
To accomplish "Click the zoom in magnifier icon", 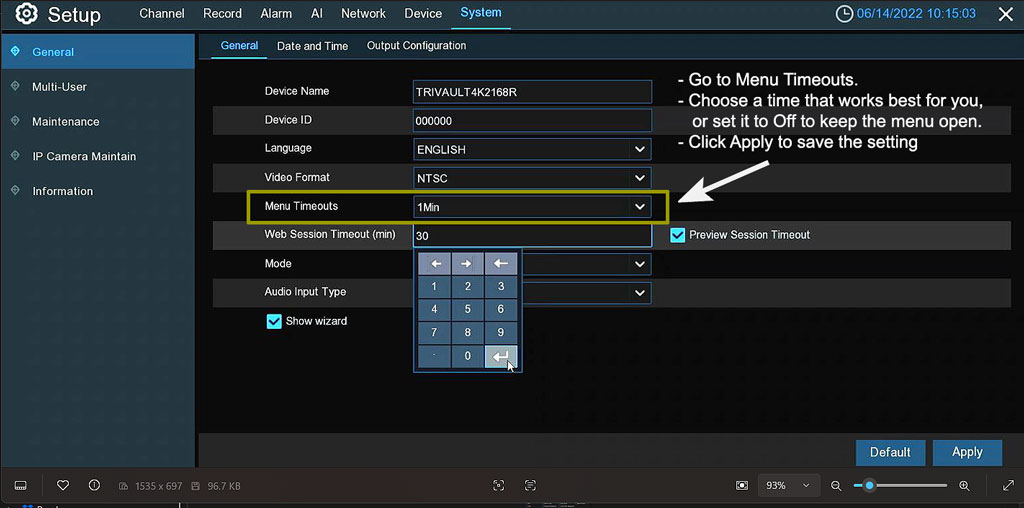I will [x=964, y=486].
